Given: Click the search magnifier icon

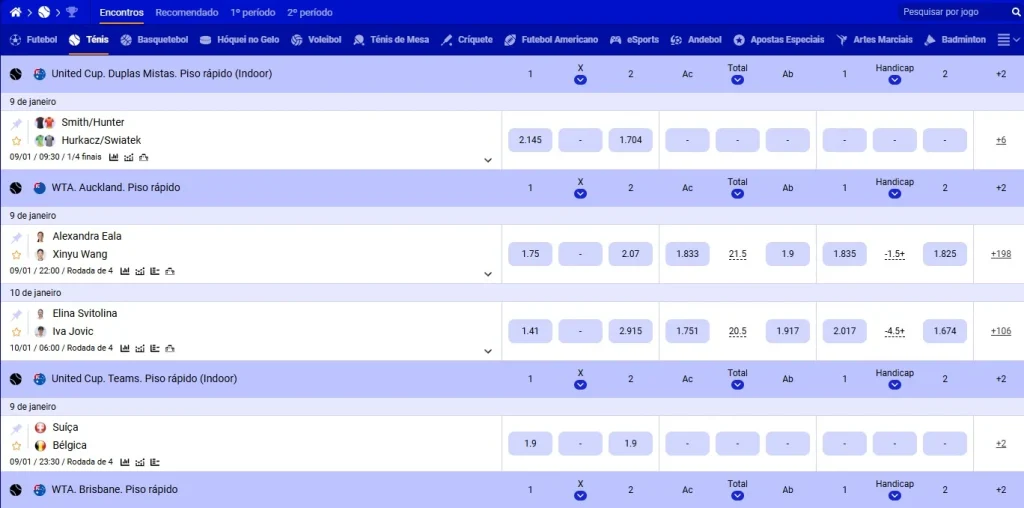Looking at the screenshot, I should click(1016, 12).
